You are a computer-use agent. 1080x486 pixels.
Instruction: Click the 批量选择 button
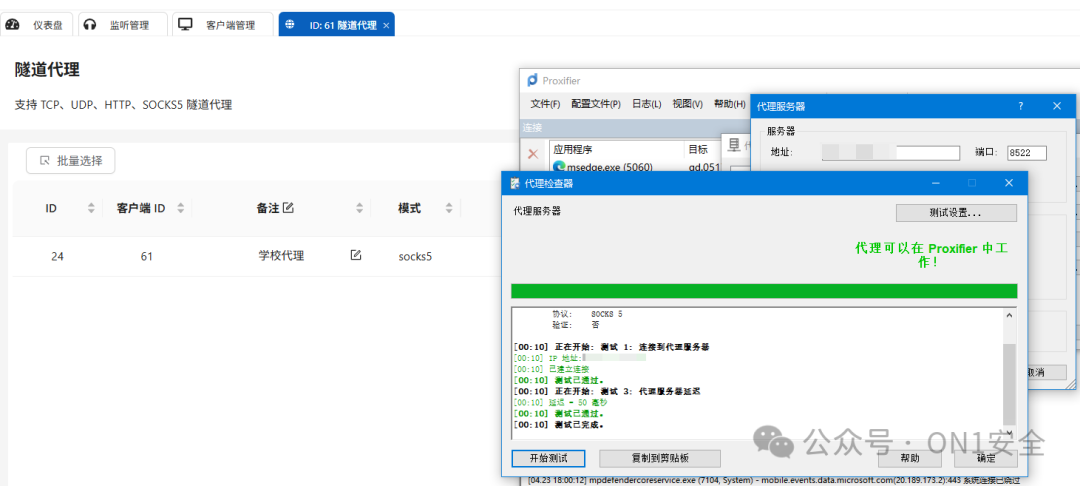[71, 160]
